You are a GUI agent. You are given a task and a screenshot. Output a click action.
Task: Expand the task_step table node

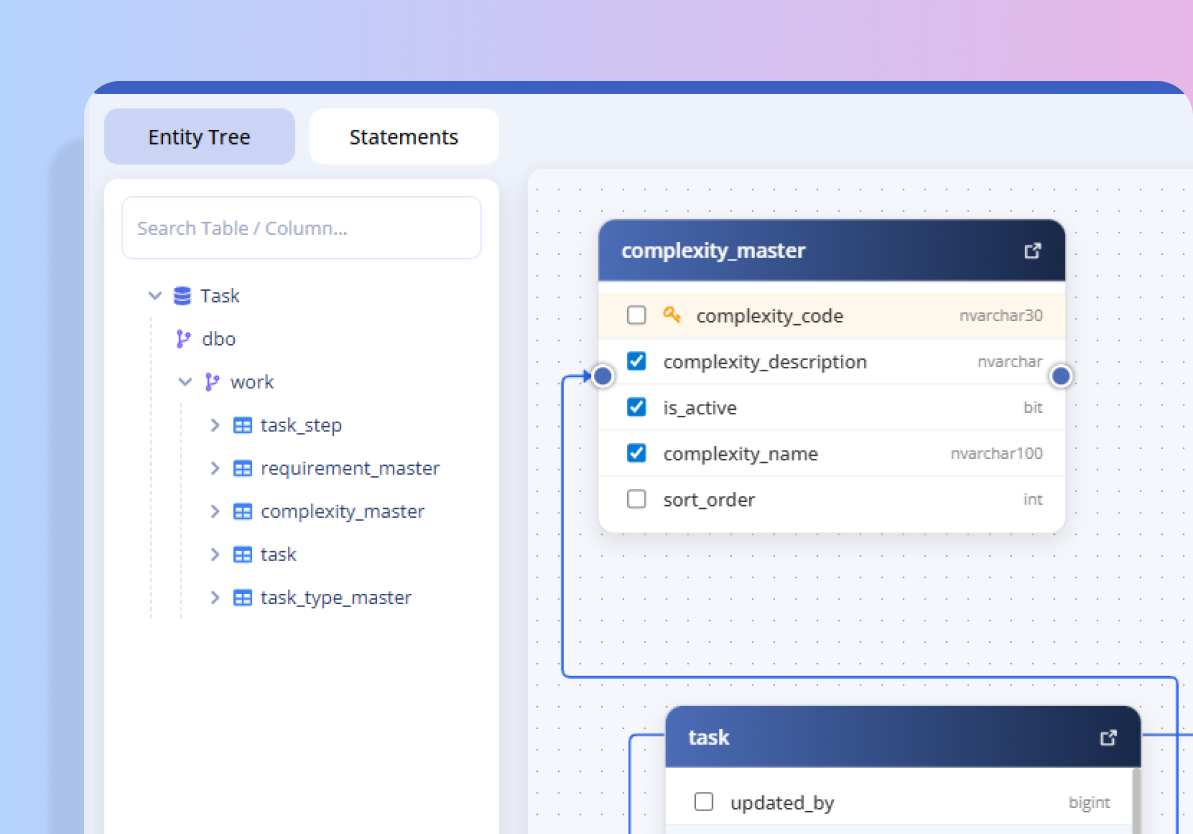click(215, 425)
